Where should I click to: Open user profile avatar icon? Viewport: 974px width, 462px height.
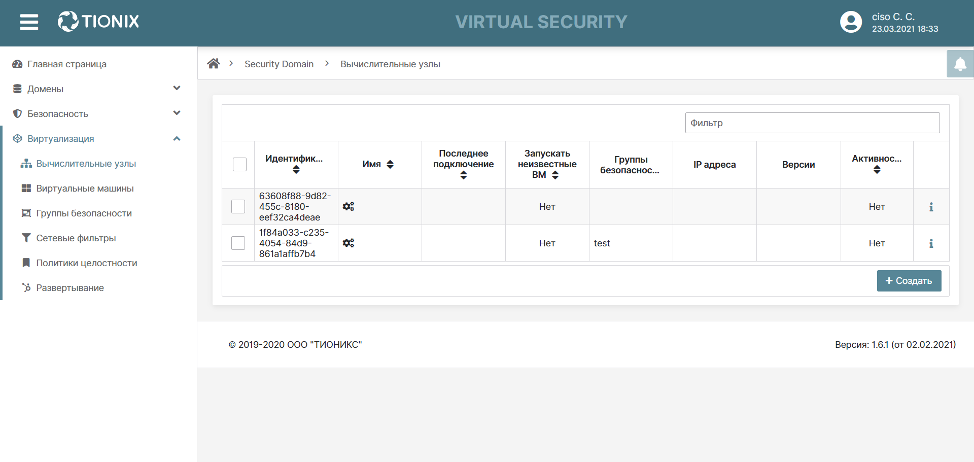pos(851,22)
